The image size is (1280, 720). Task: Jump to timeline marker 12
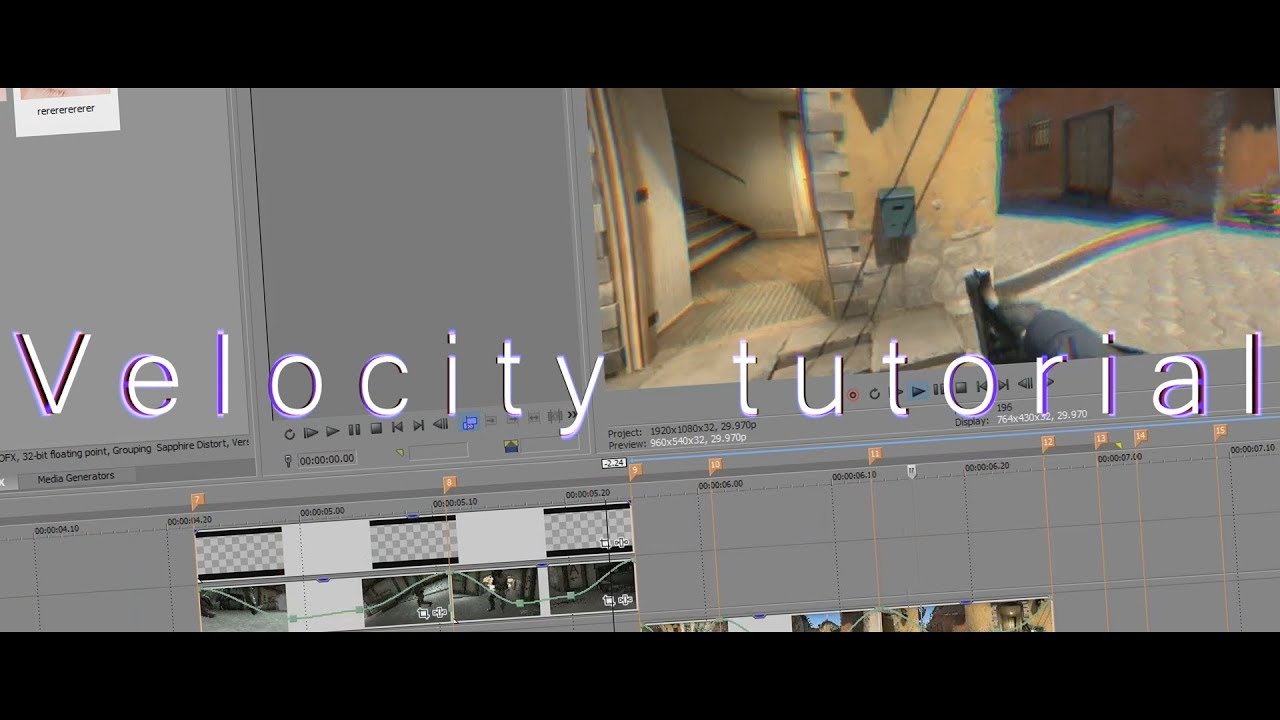[x=1047, y=442]
